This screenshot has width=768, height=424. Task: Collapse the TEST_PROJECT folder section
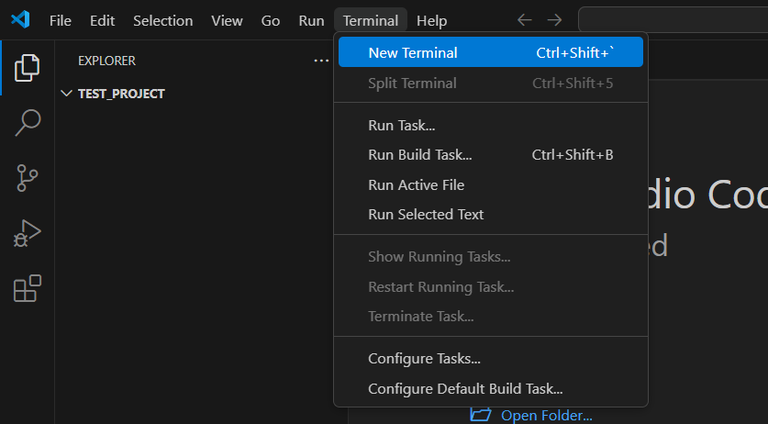click(67, 94)
